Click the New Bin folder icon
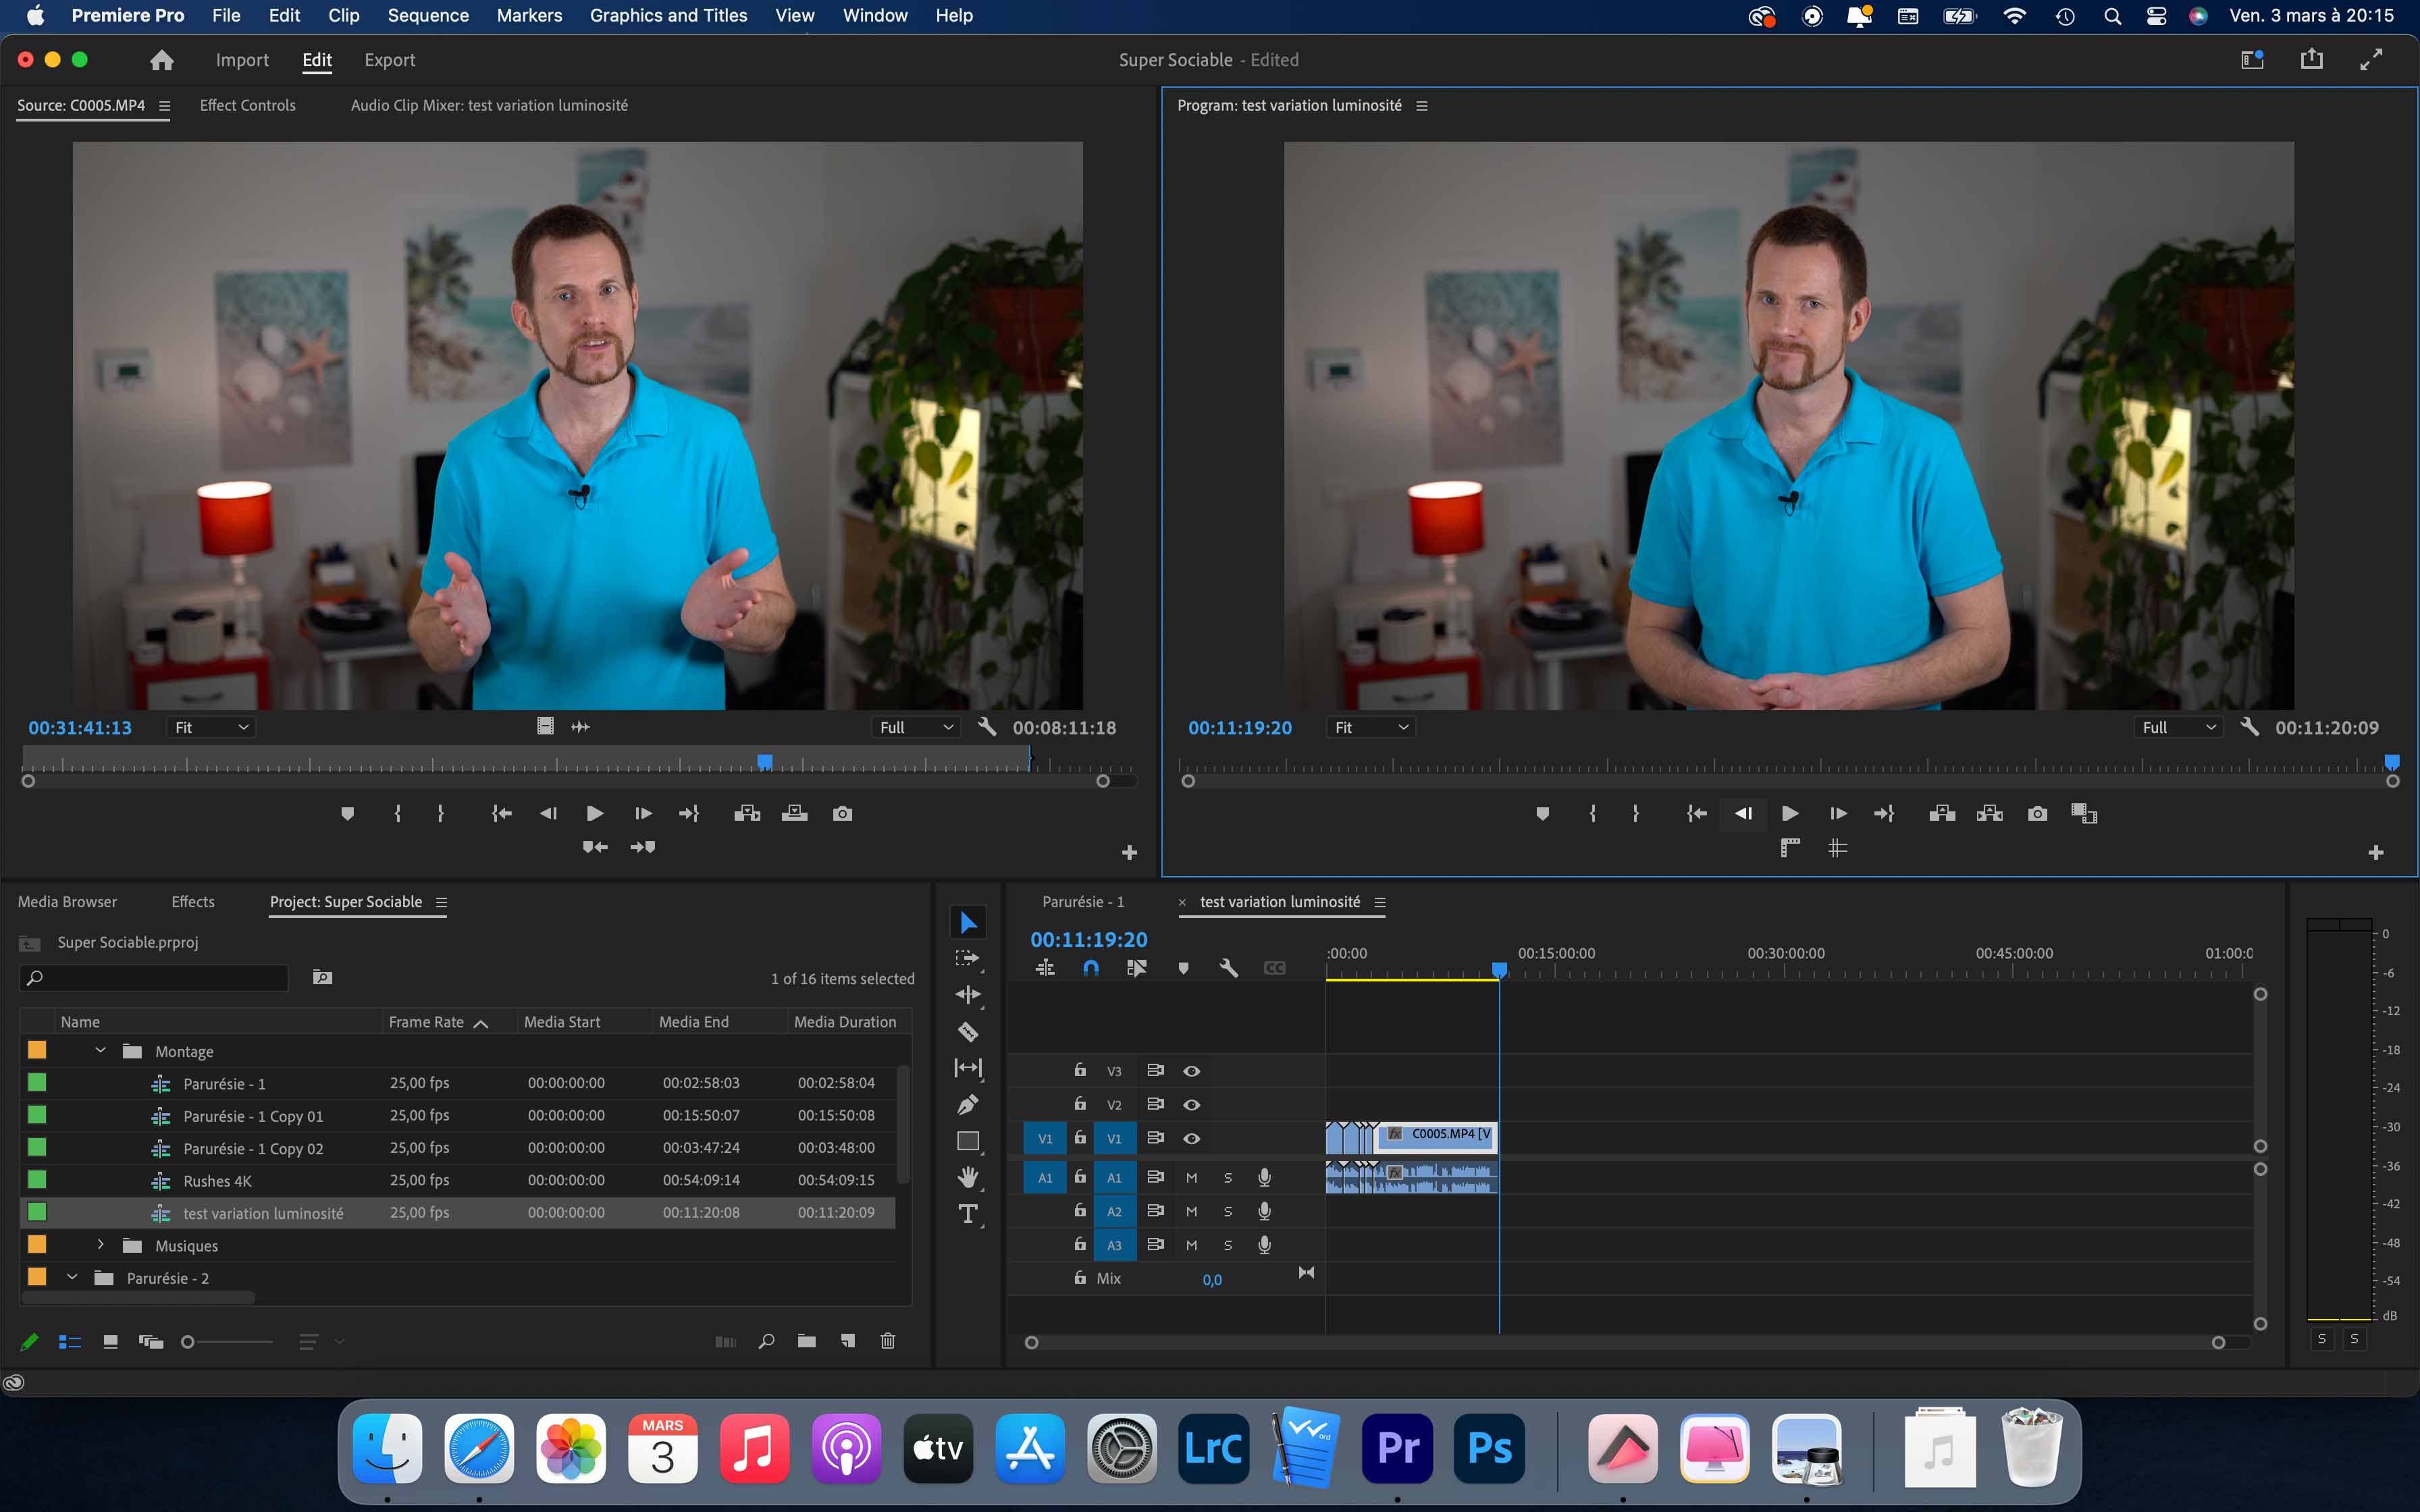 [x=807, y=1341]
